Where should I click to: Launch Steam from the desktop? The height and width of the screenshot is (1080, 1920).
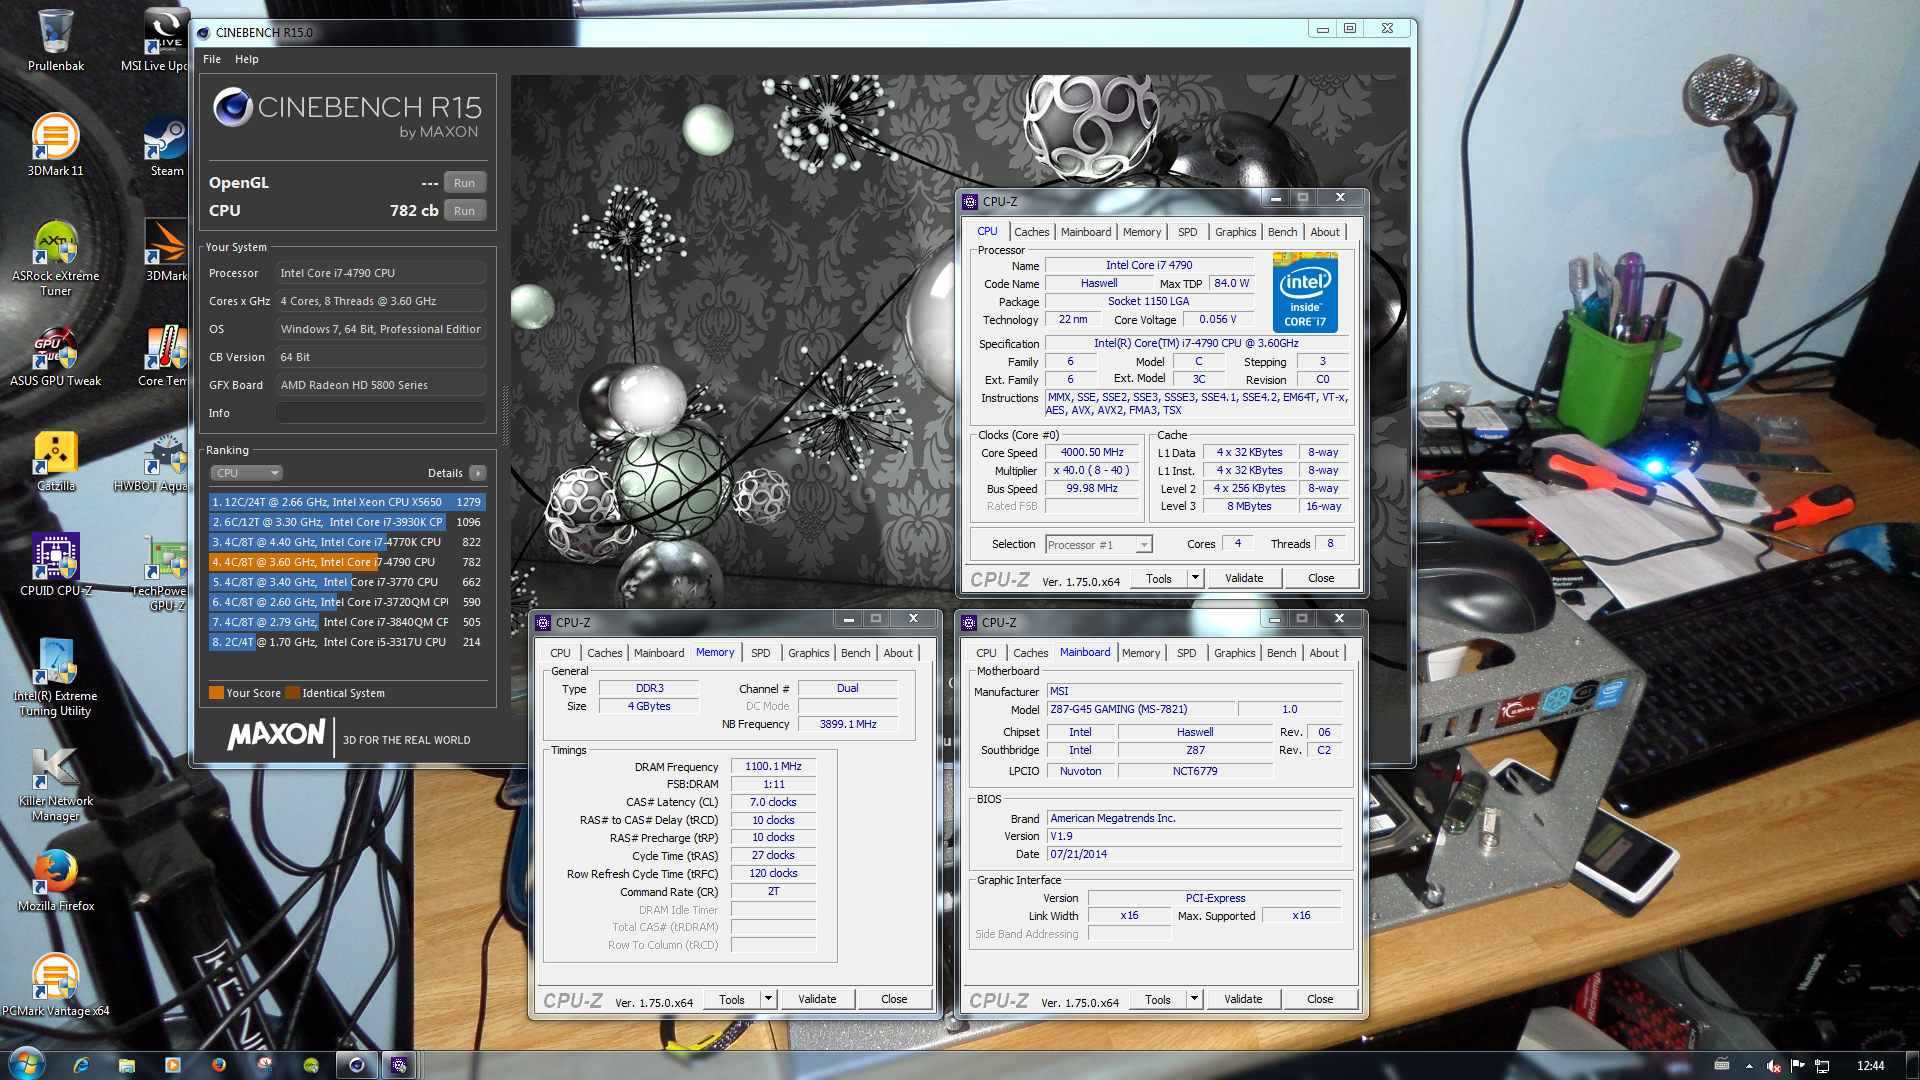(x=165, y=145)
